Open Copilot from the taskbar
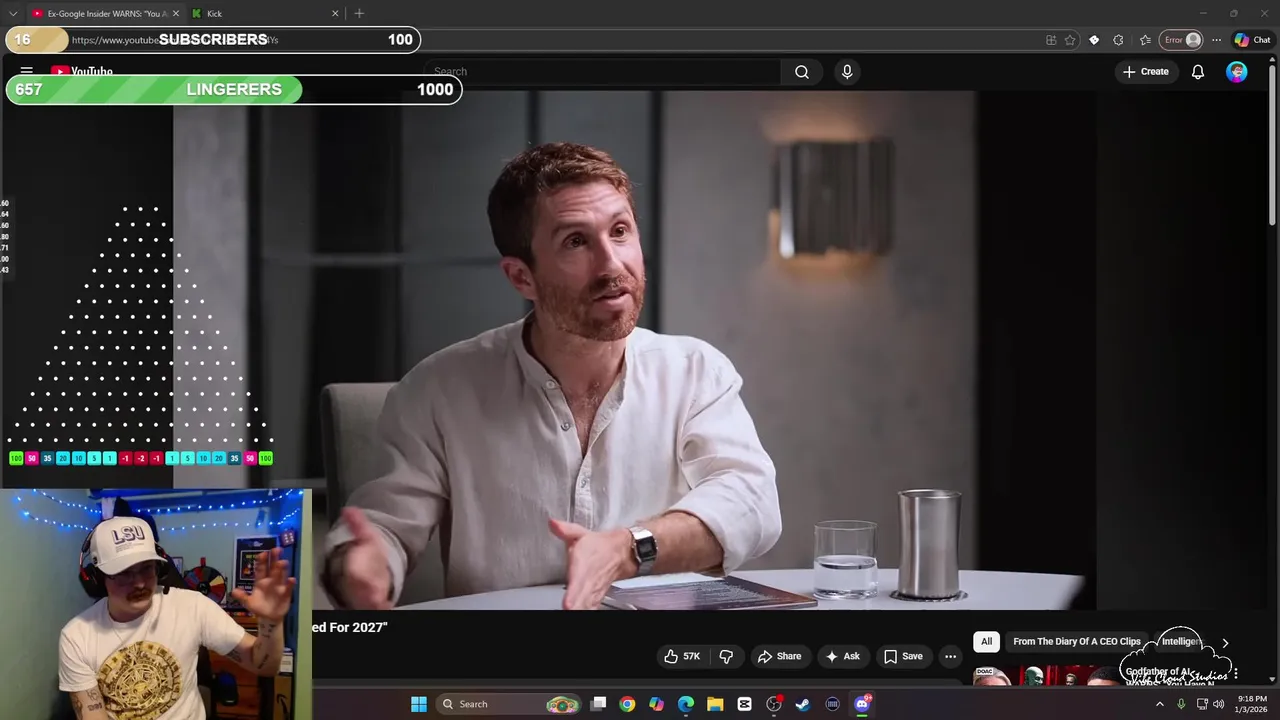Viewport: 1280px width, 720px height. pos(656,704)
